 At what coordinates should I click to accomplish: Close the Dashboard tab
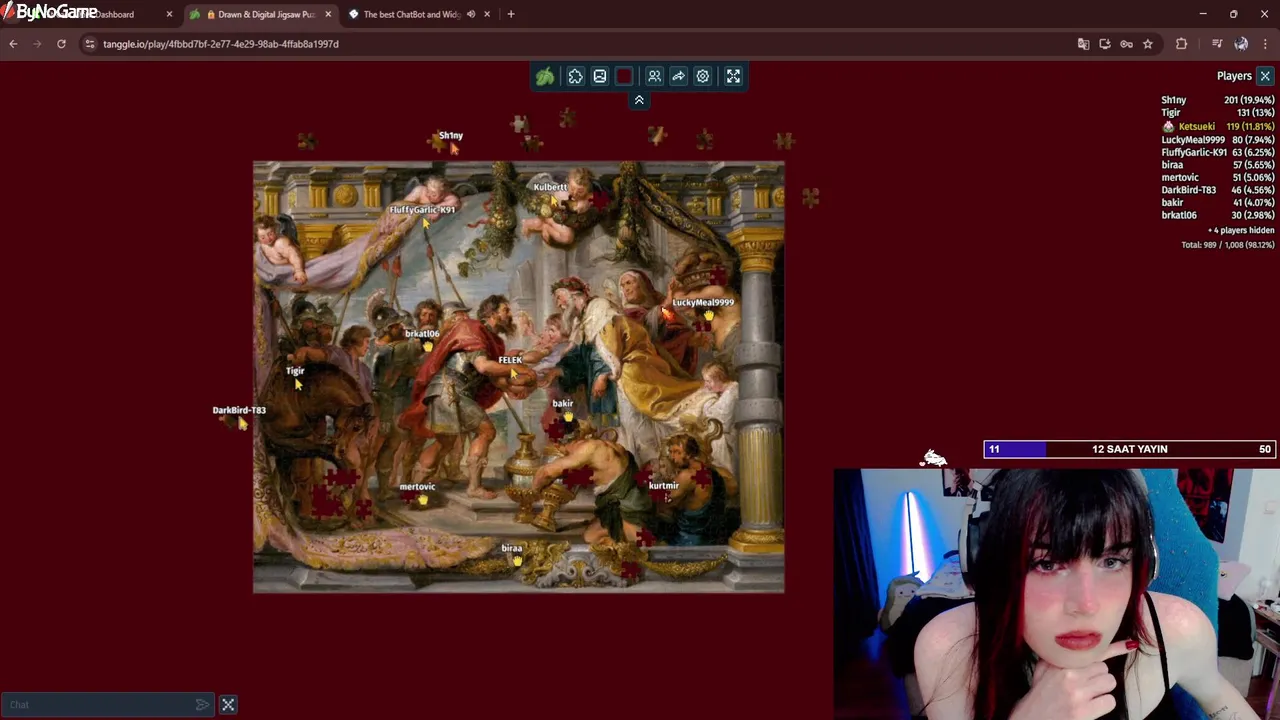pos(169,14)
